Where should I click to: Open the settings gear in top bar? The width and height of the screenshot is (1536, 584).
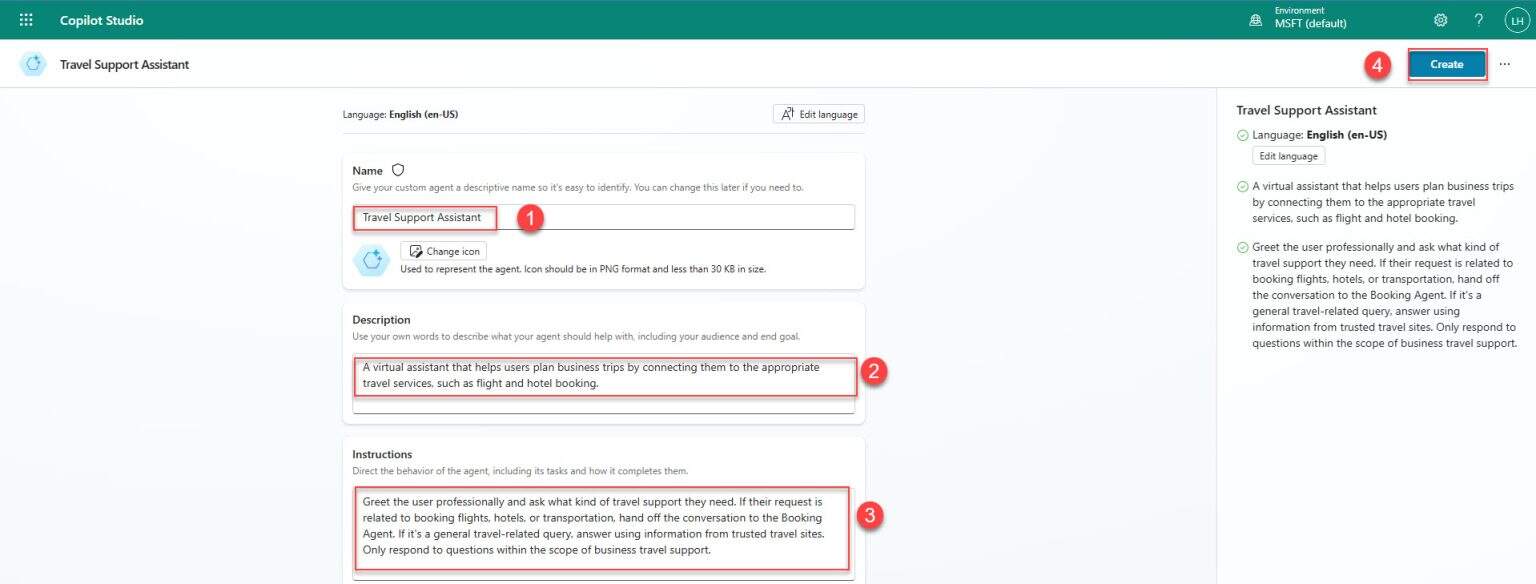1441,20
